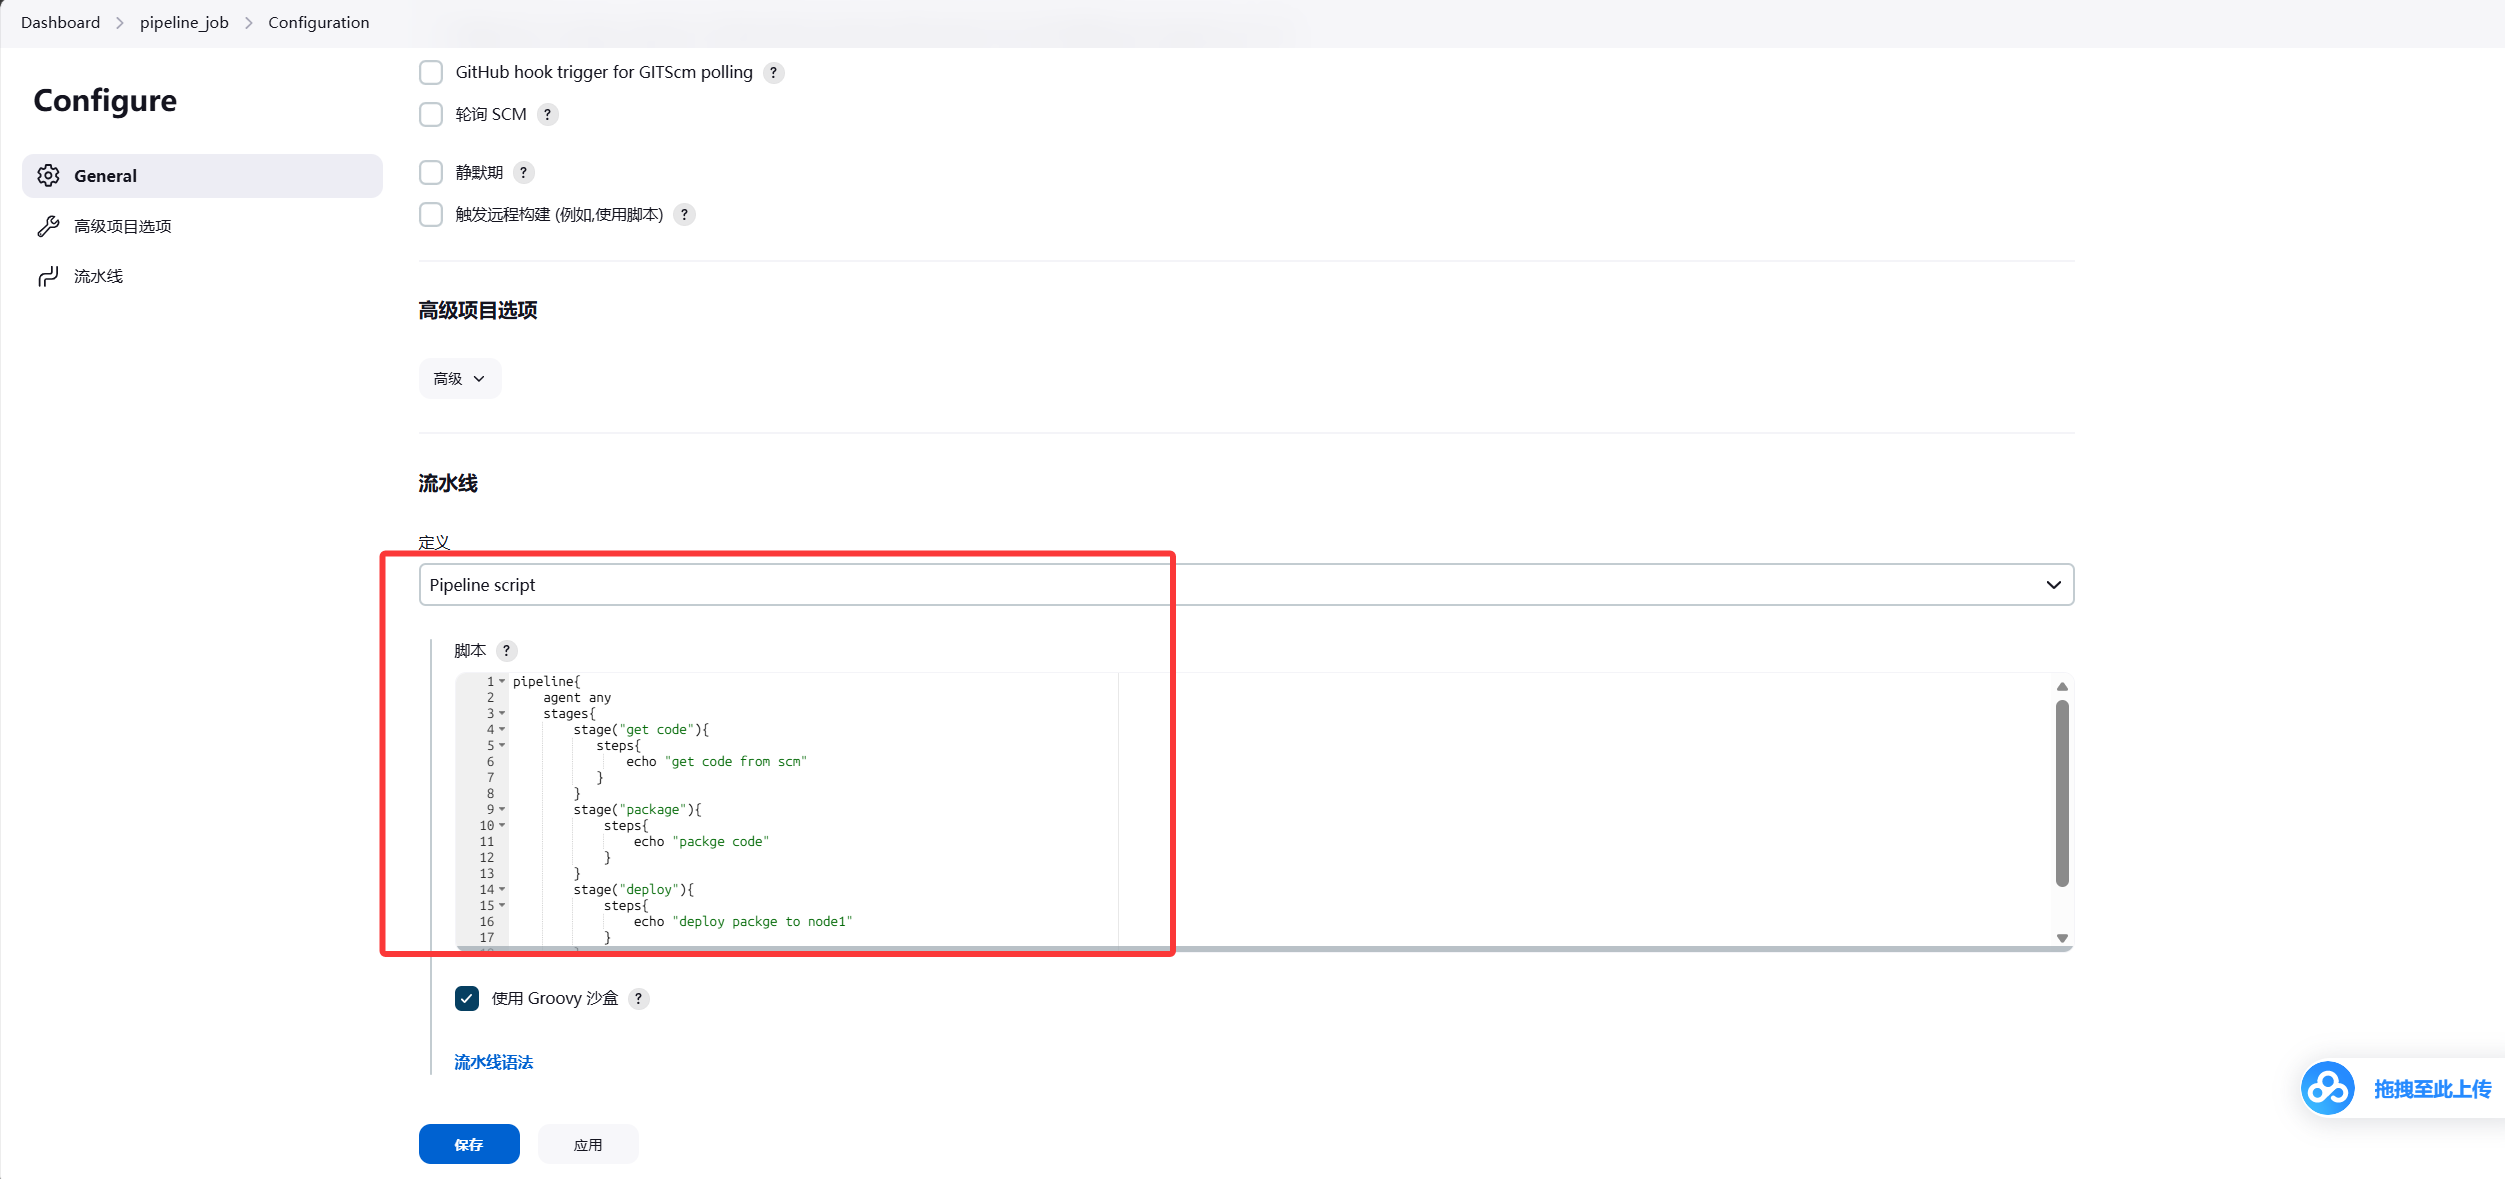Image resolution: width=2505 pixels, height=1179 pixels.
Task: Open help icon next to 轮询 SCM
Action: [547, 115]
